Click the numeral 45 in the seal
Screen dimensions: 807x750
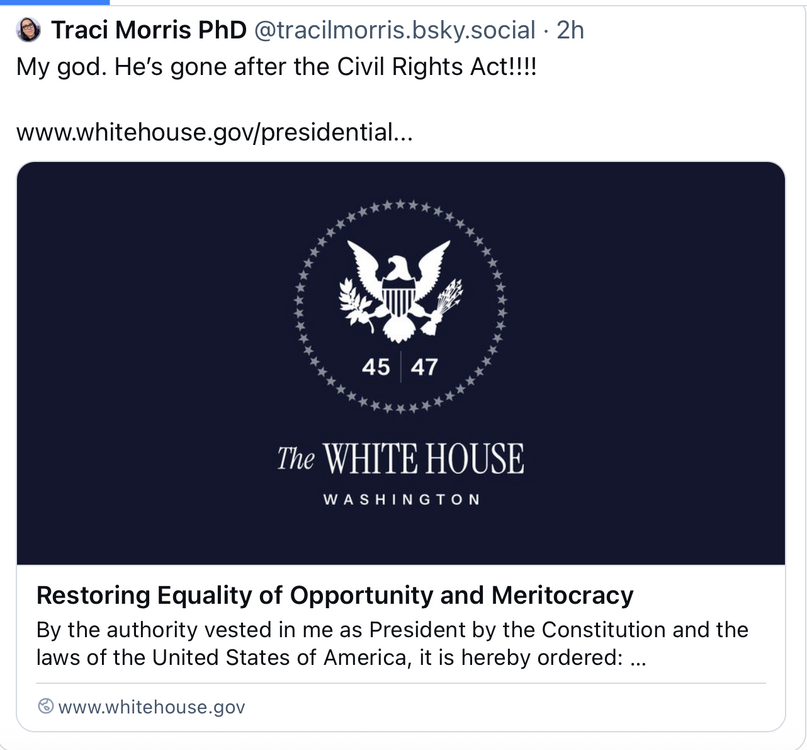click(376, 367)
